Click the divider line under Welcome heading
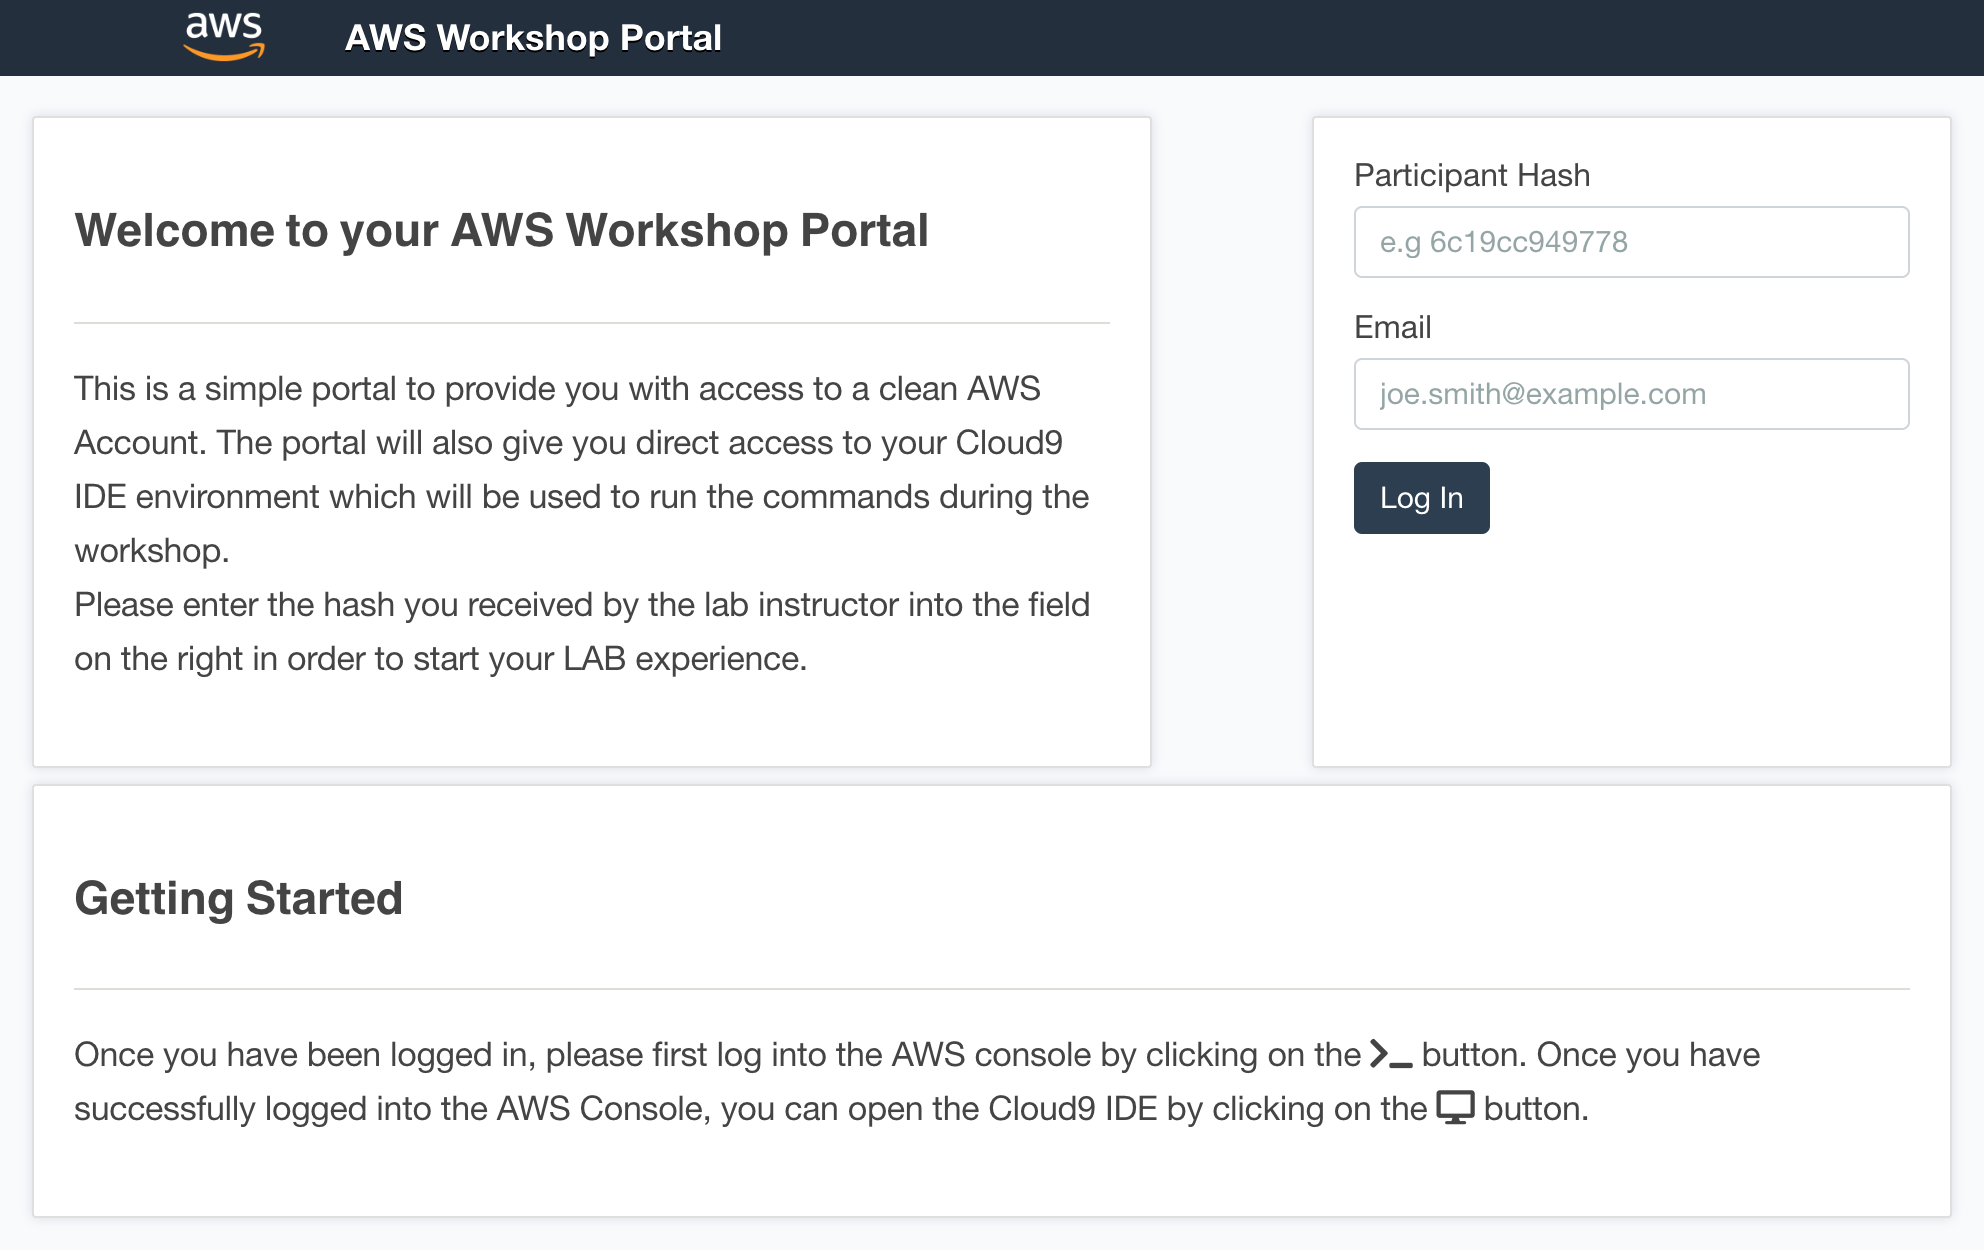Viewport: 1984px width, 1250px height. coord(591,323)
